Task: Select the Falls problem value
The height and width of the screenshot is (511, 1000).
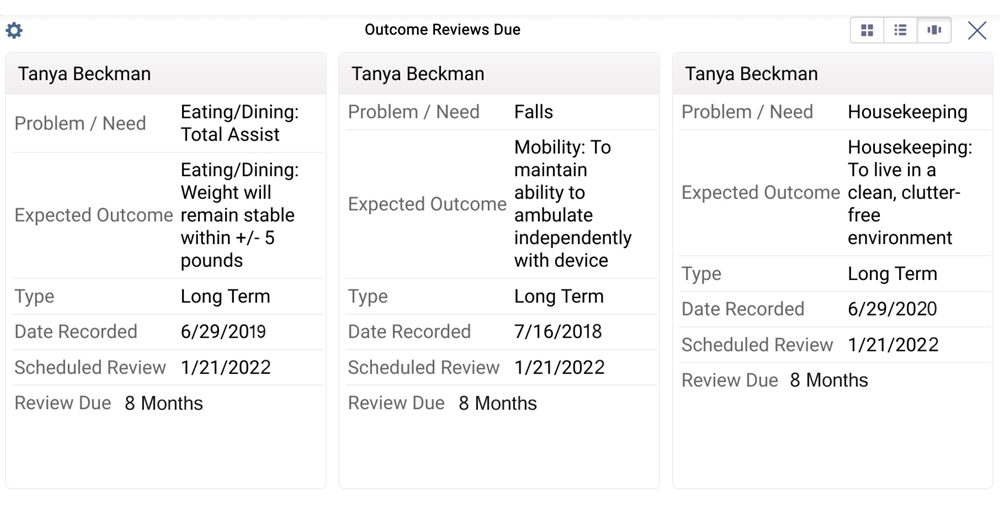Action: point(534,112)
